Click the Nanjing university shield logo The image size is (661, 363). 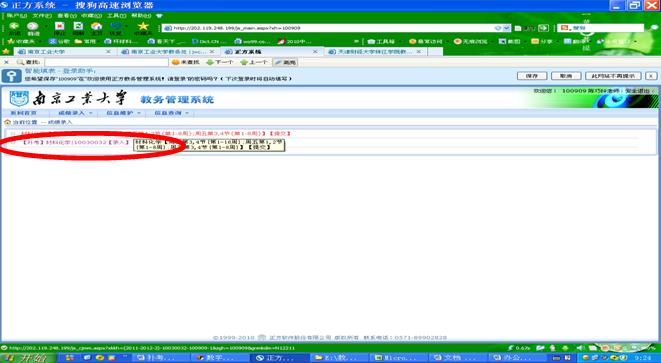pyautogui.click(x=19, y=98)
